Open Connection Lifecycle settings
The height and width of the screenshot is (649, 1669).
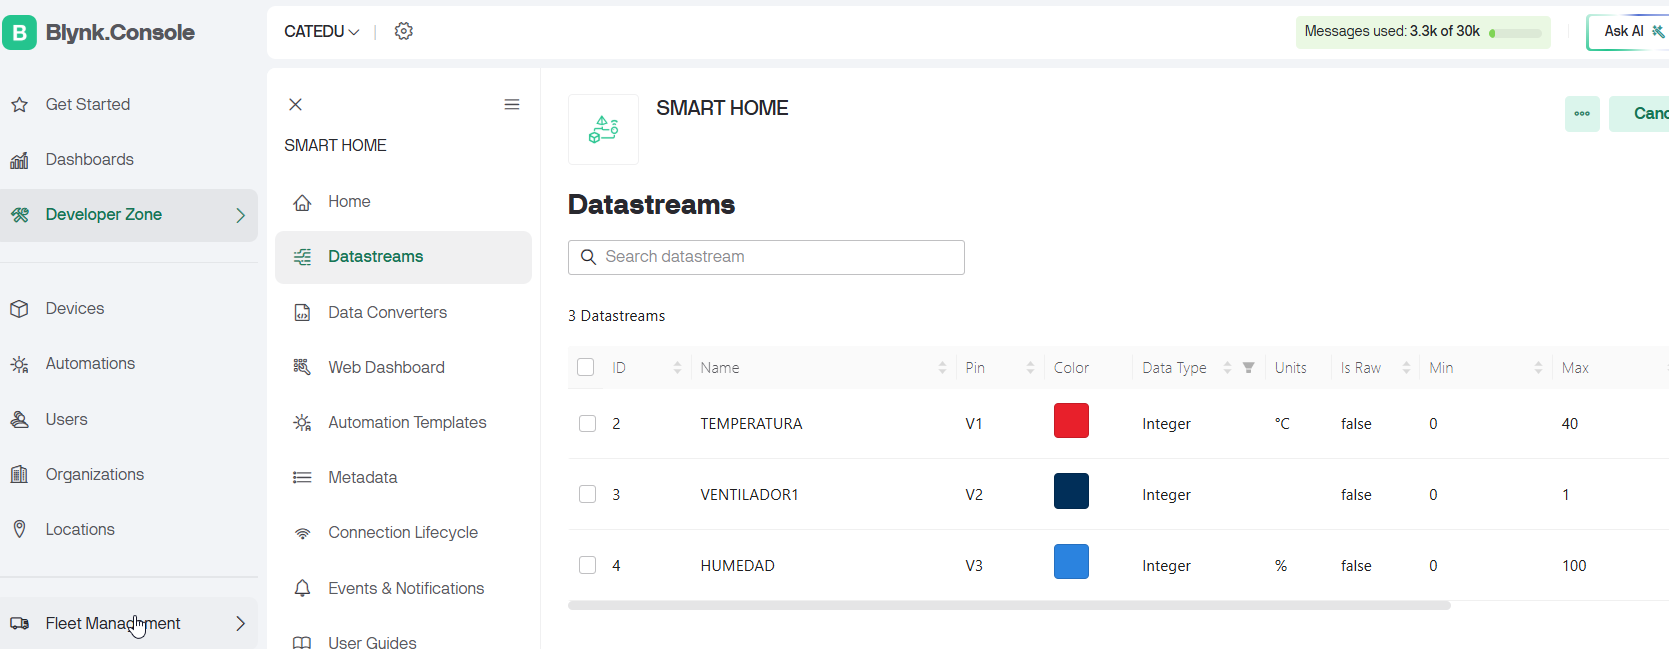402,532
